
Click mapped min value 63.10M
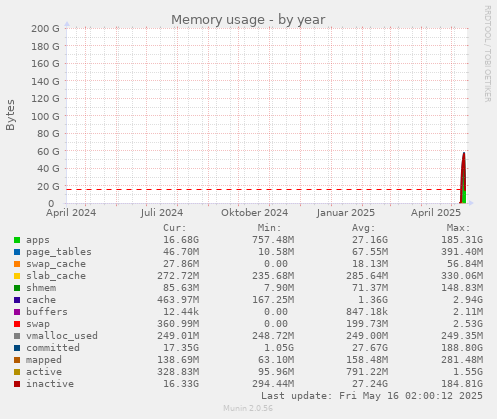click(x=276, y=360)
